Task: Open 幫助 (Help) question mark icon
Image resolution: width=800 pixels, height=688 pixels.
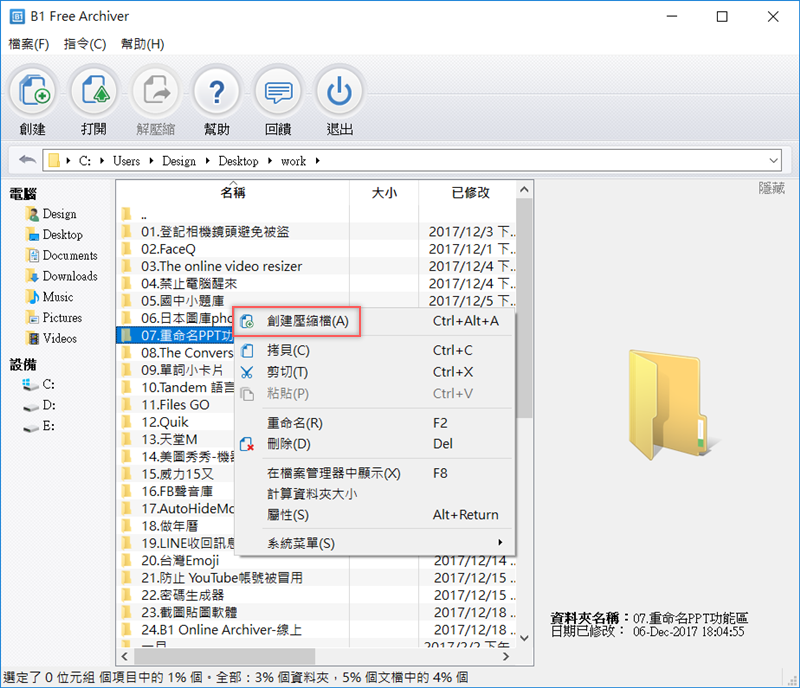Action: pos(216,92)
